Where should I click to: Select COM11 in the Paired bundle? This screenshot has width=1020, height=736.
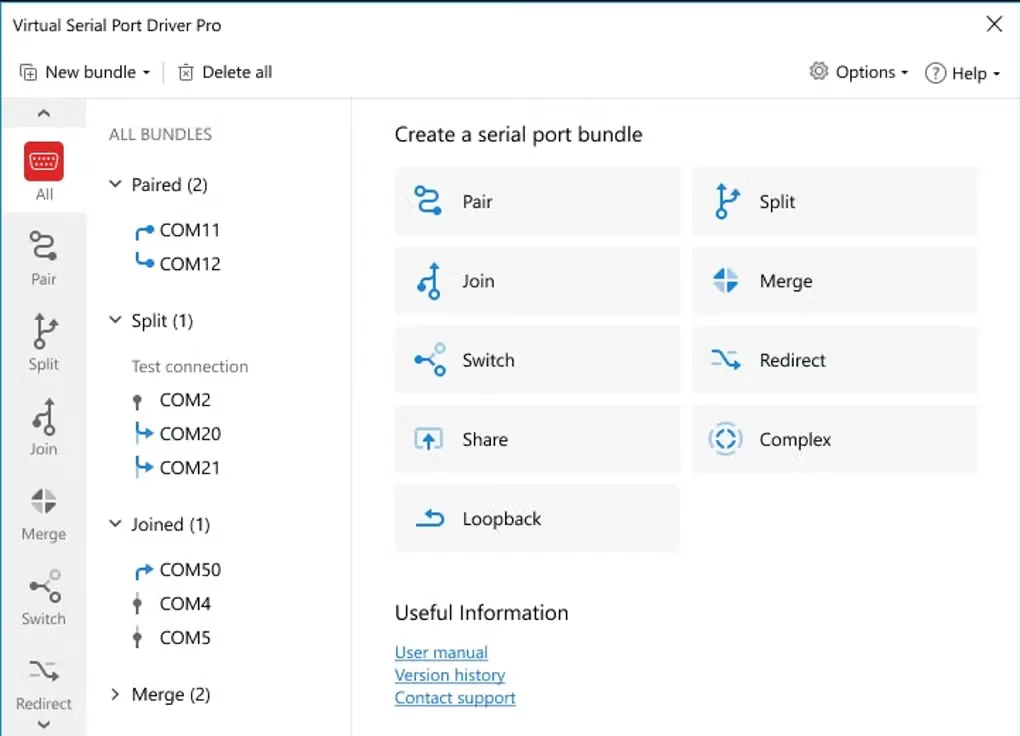click(178, 230)
